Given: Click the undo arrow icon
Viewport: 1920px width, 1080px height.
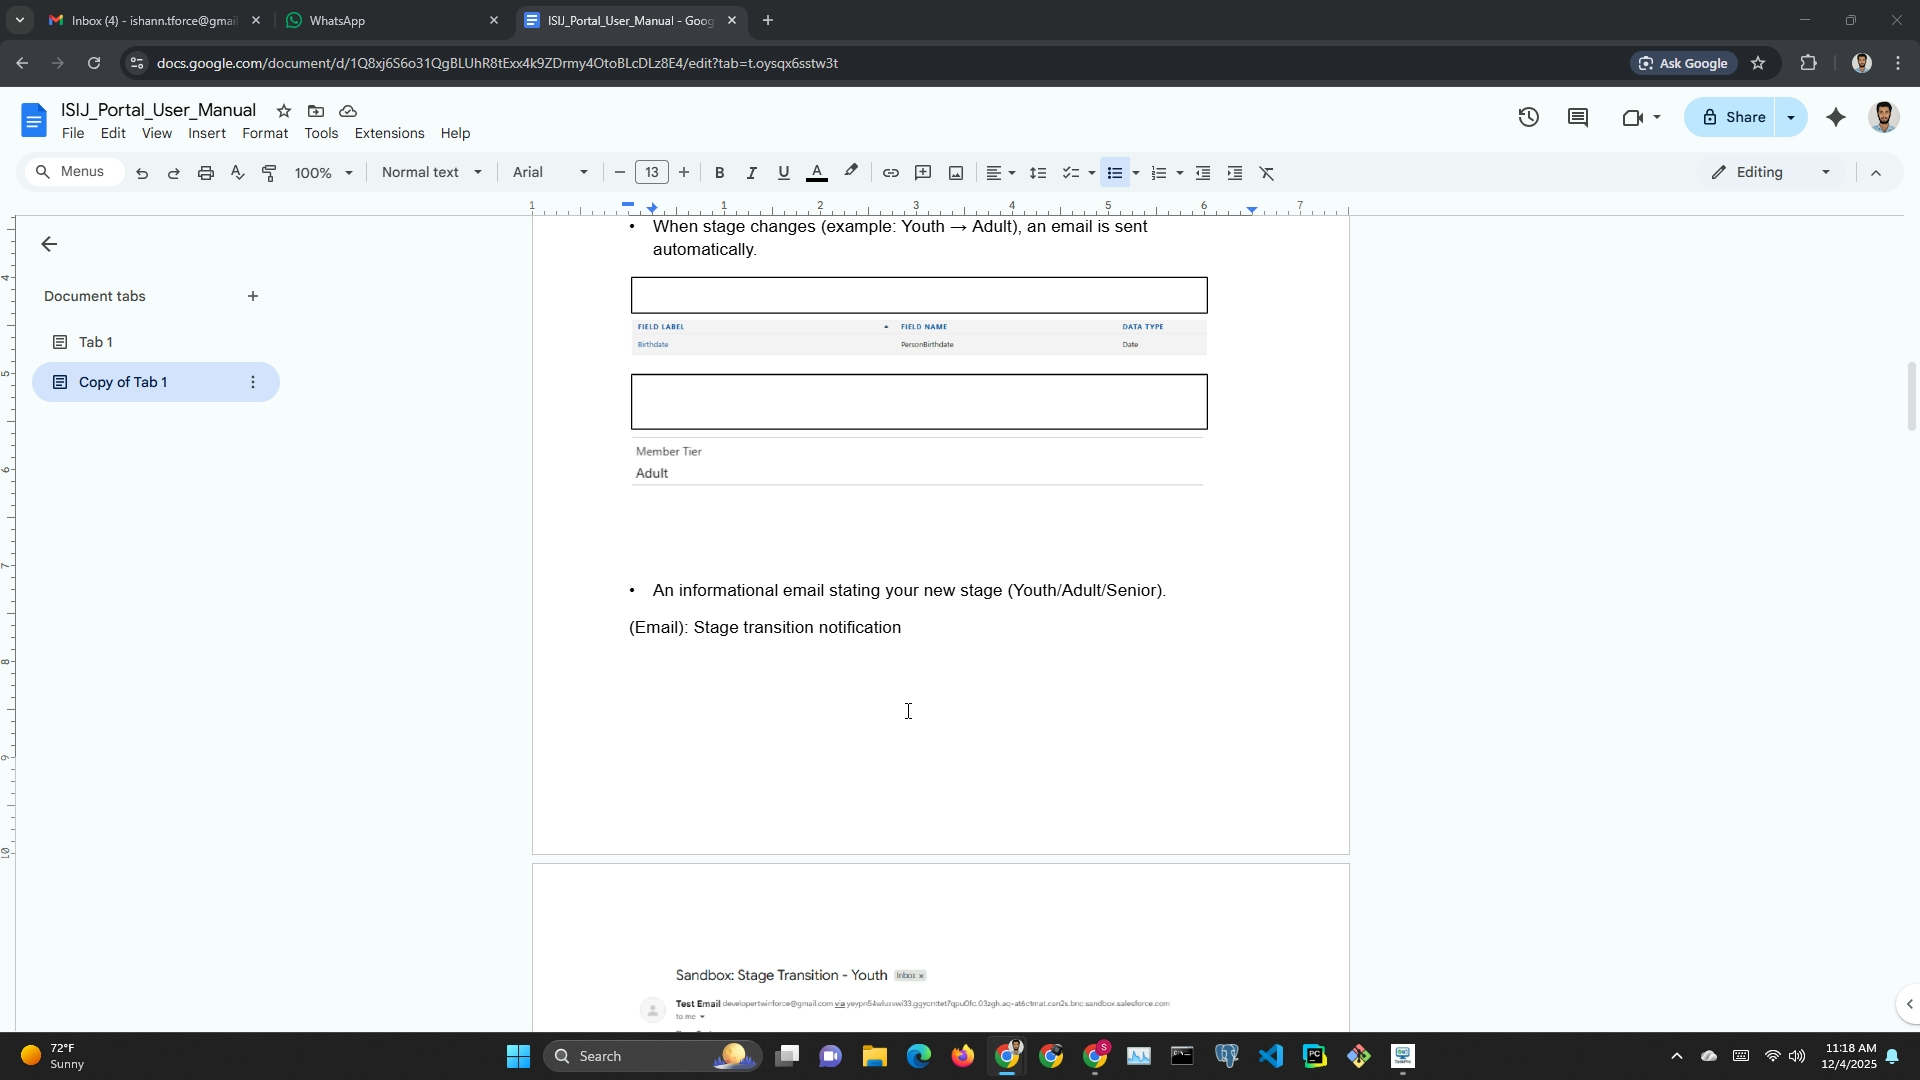Looking at the screenshot, I should (142, 173).
